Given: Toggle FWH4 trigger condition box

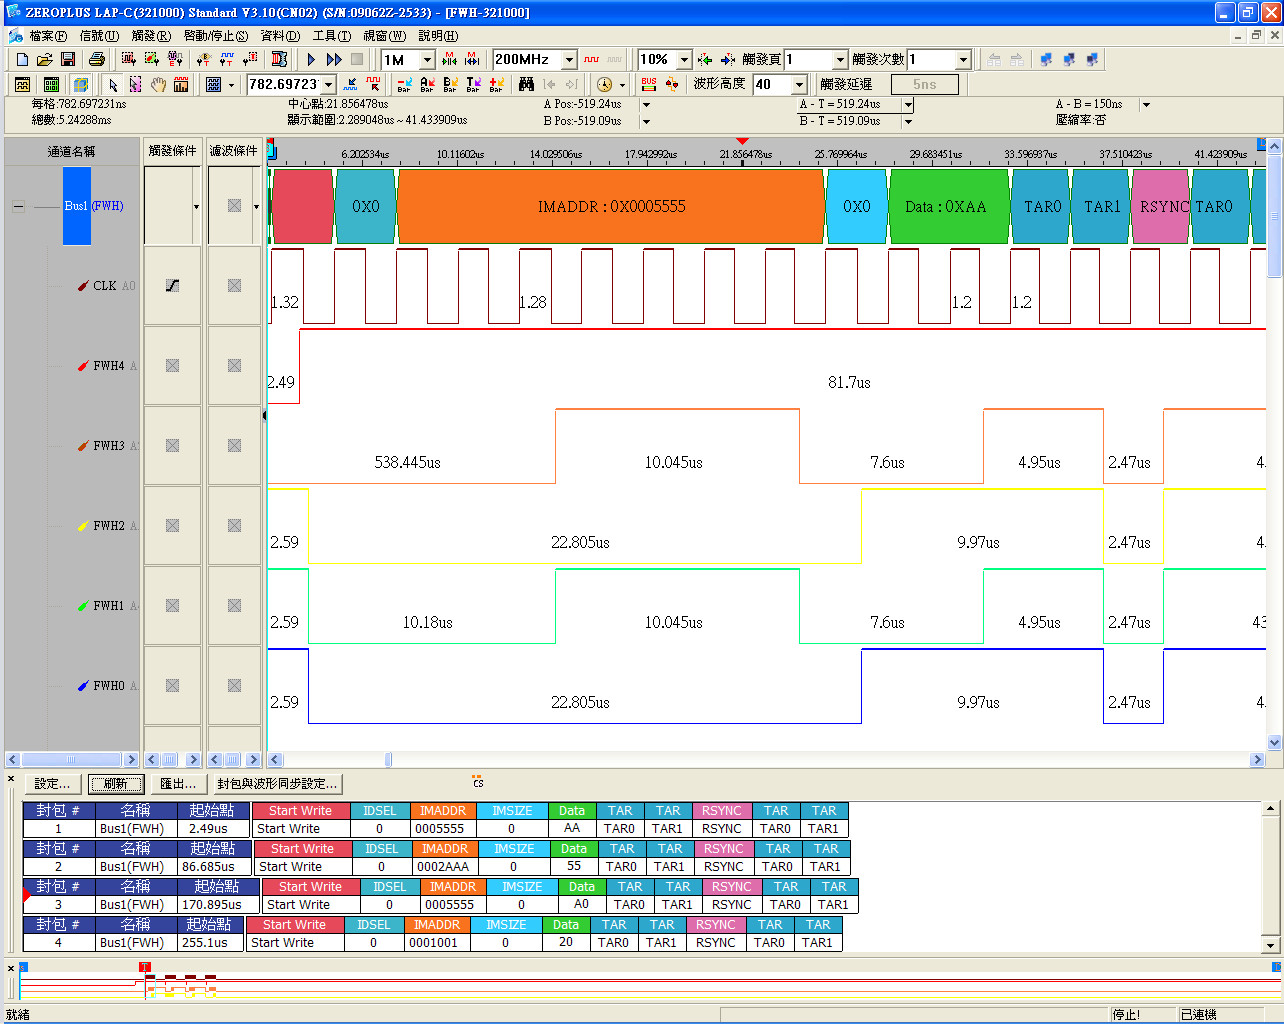Looking at the screenshot, I should 172,366.
